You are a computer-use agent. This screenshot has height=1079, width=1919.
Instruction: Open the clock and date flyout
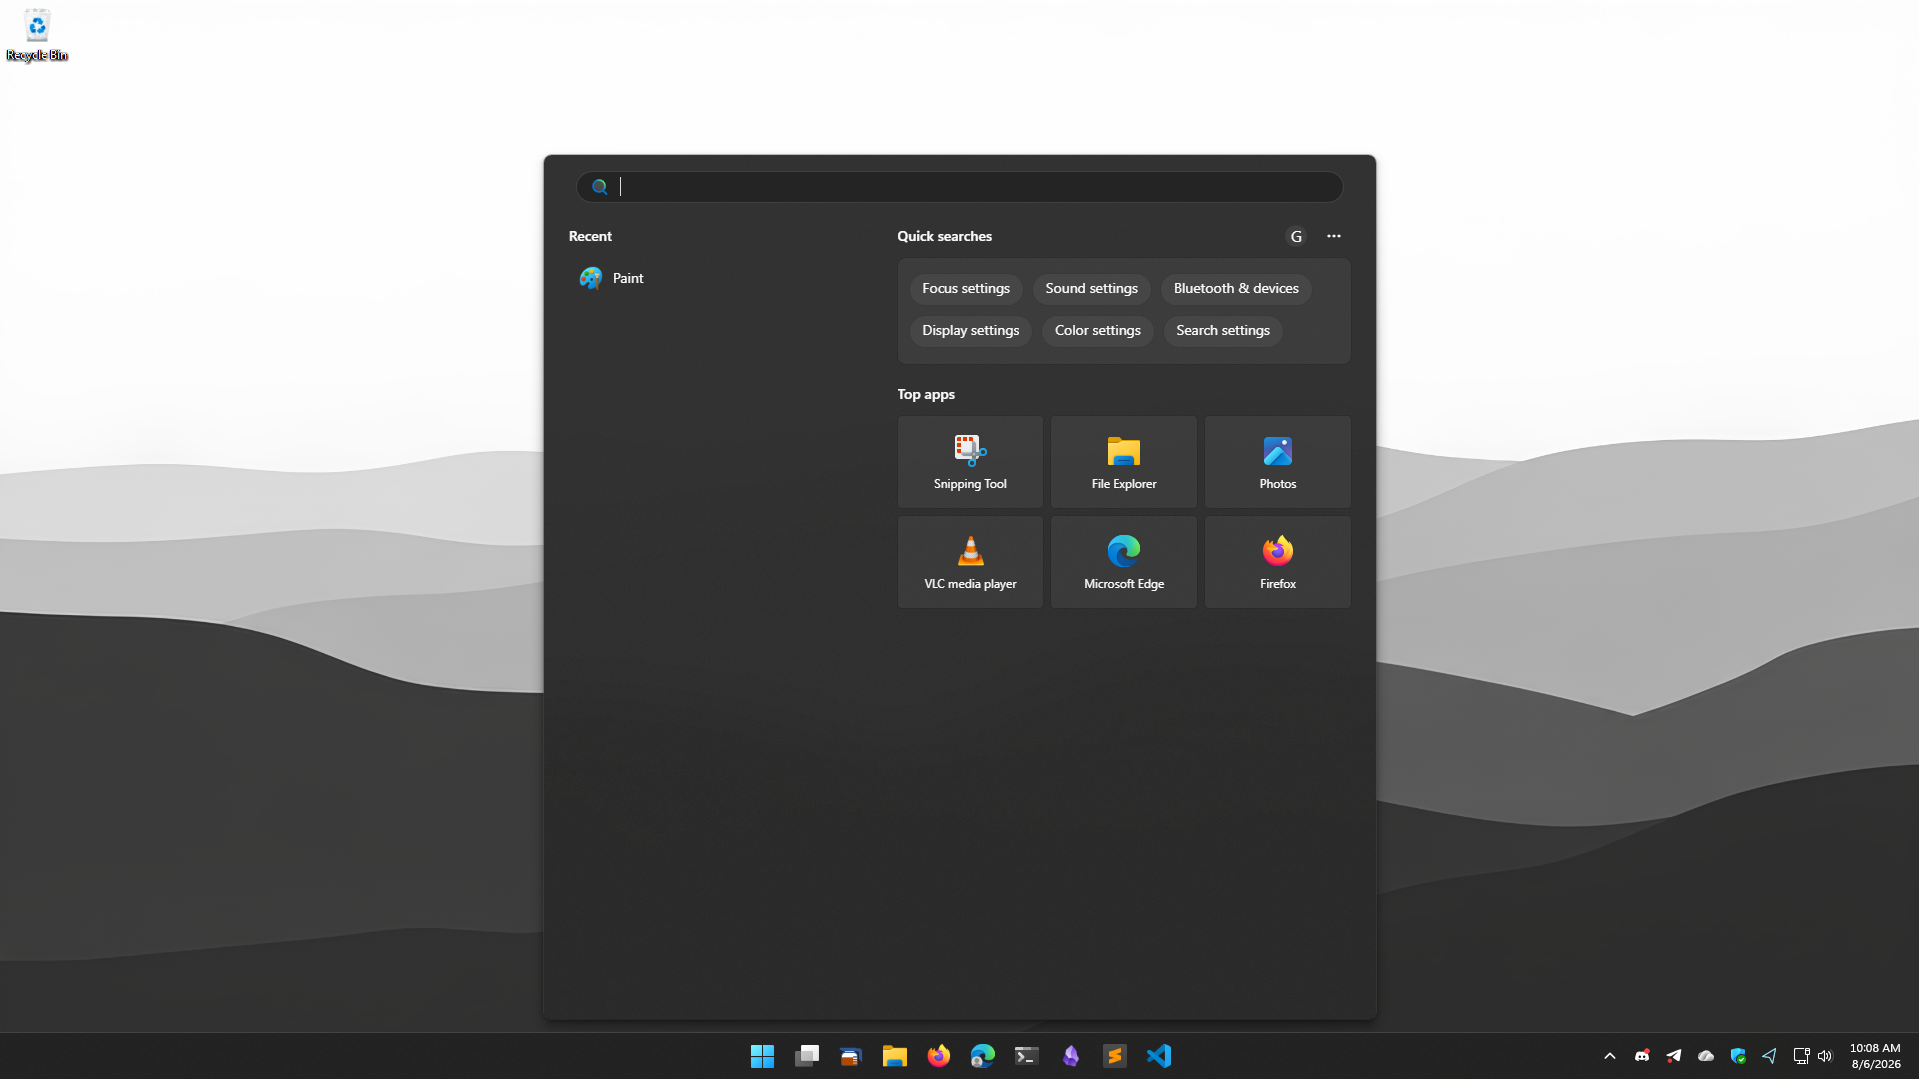coord(1875,1056)
